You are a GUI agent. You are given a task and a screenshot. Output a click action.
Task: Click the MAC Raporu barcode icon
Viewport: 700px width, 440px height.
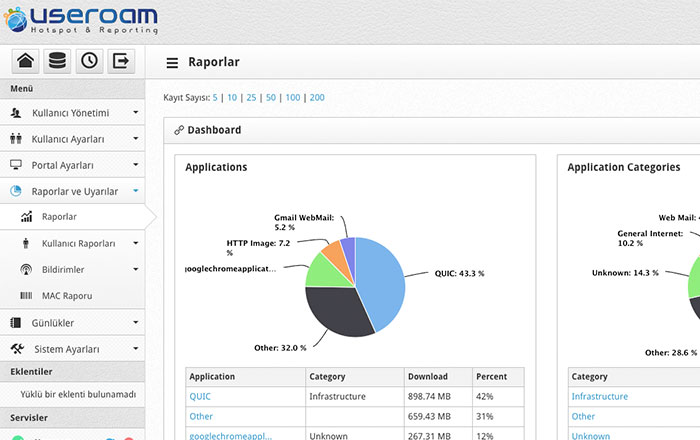26,295
